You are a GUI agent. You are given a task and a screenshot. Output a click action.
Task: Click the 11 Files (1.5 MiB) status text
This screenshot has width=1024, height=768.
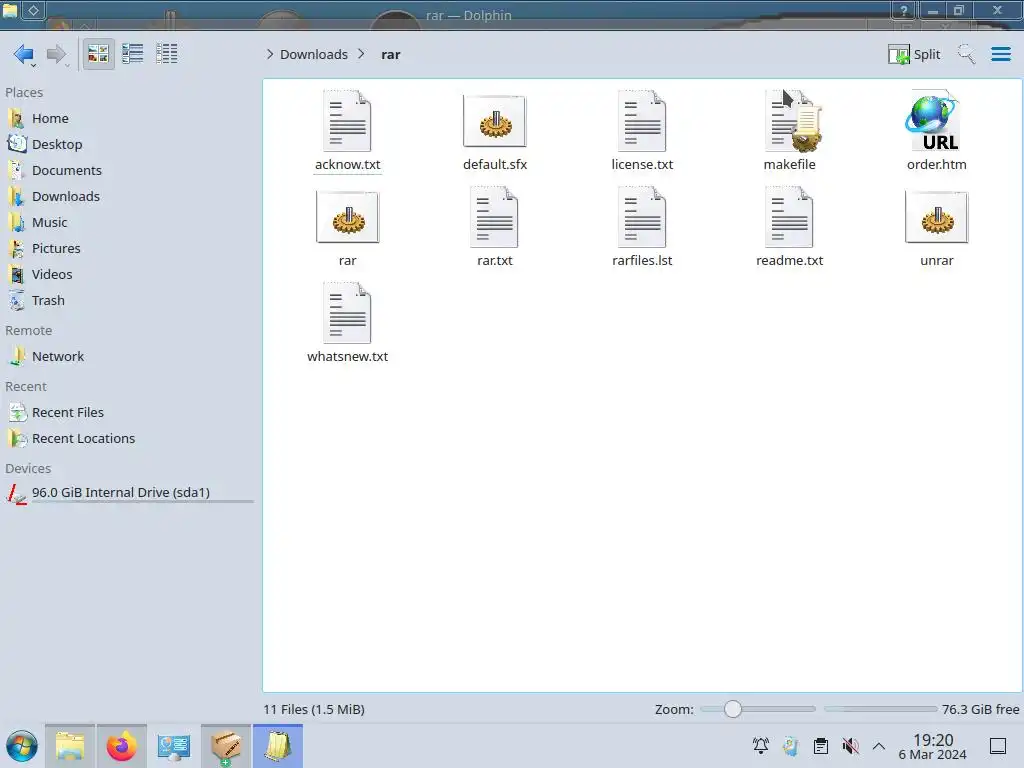[314, 709]
